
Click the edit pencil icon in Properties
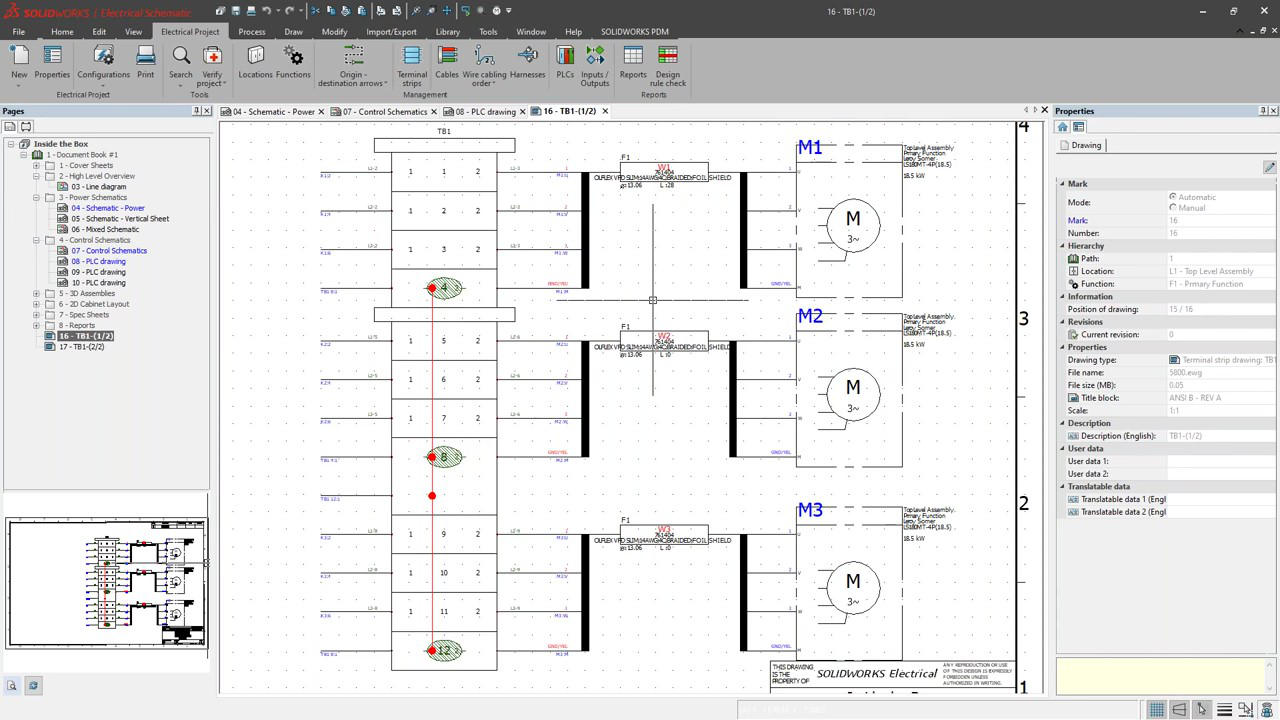tap(1269, 167)
